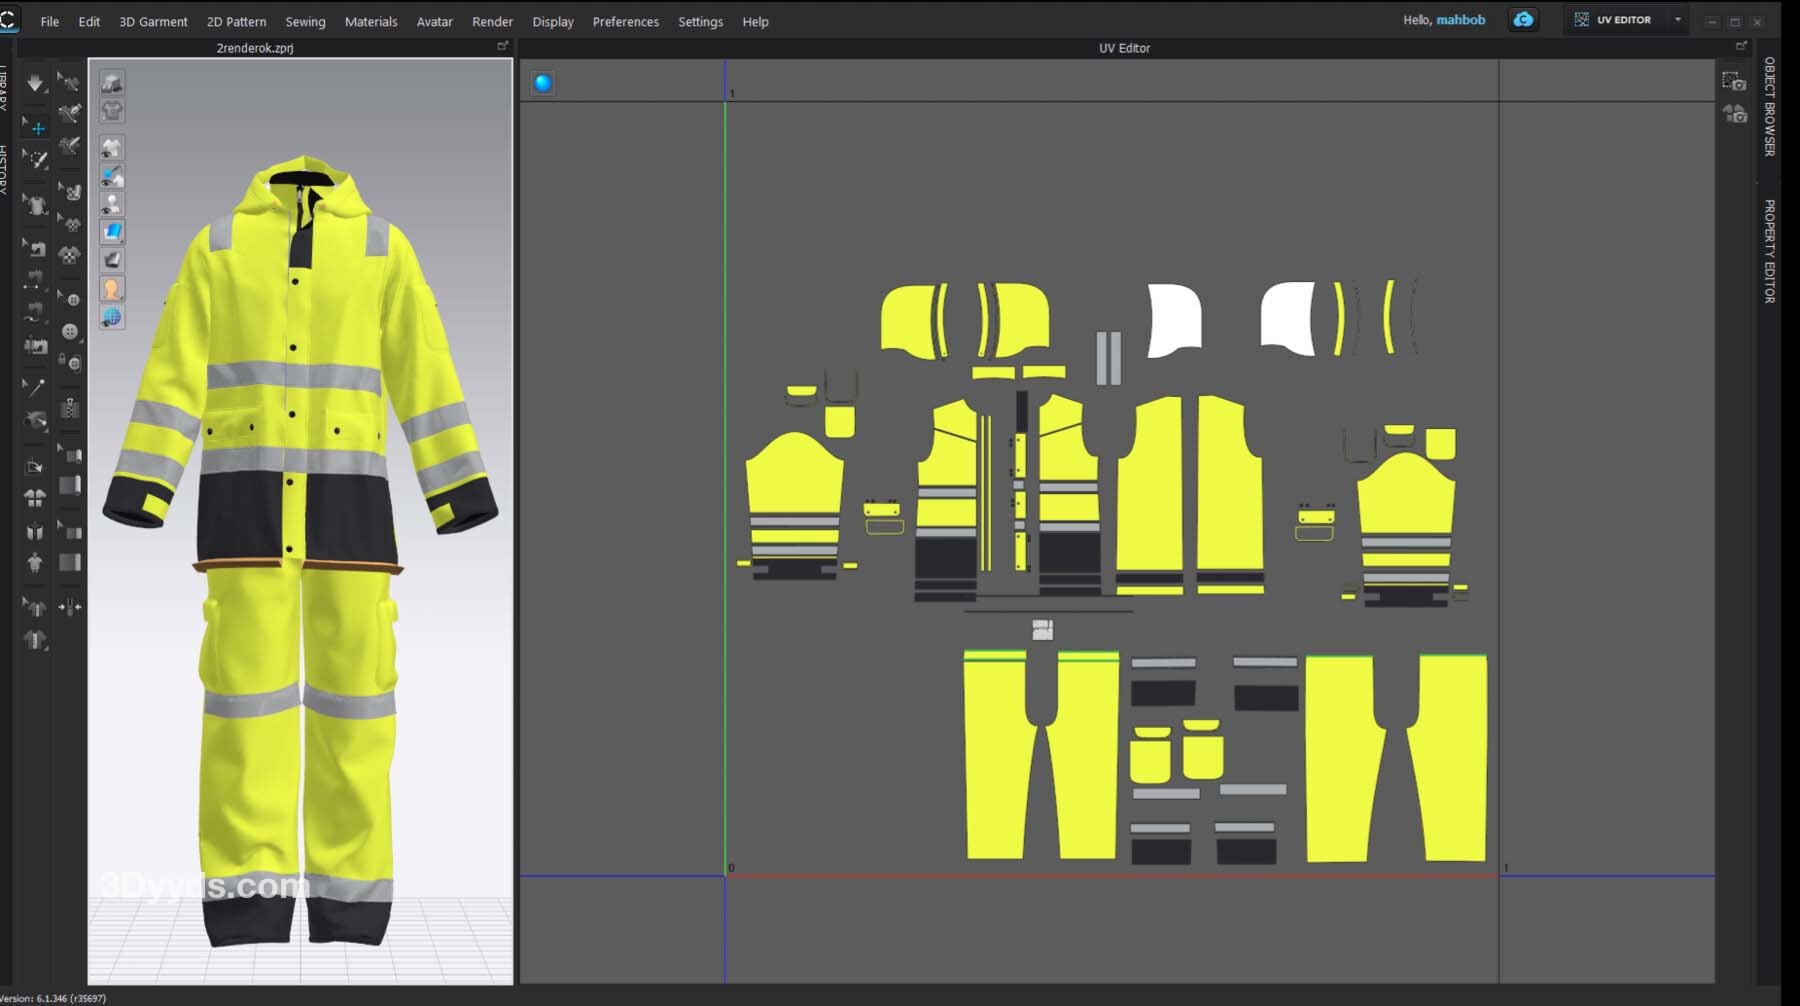The height and width of the screenshot is (1006, 1800).
Task: Click the mahbob username link
Action: point(1460,20)
